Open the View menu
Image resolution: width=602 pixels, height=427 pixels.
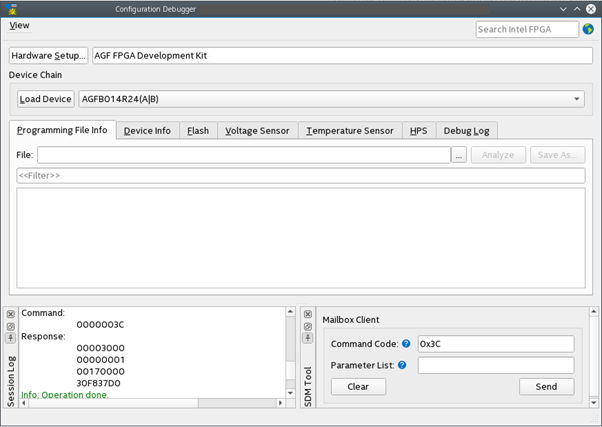pos(19,25)
